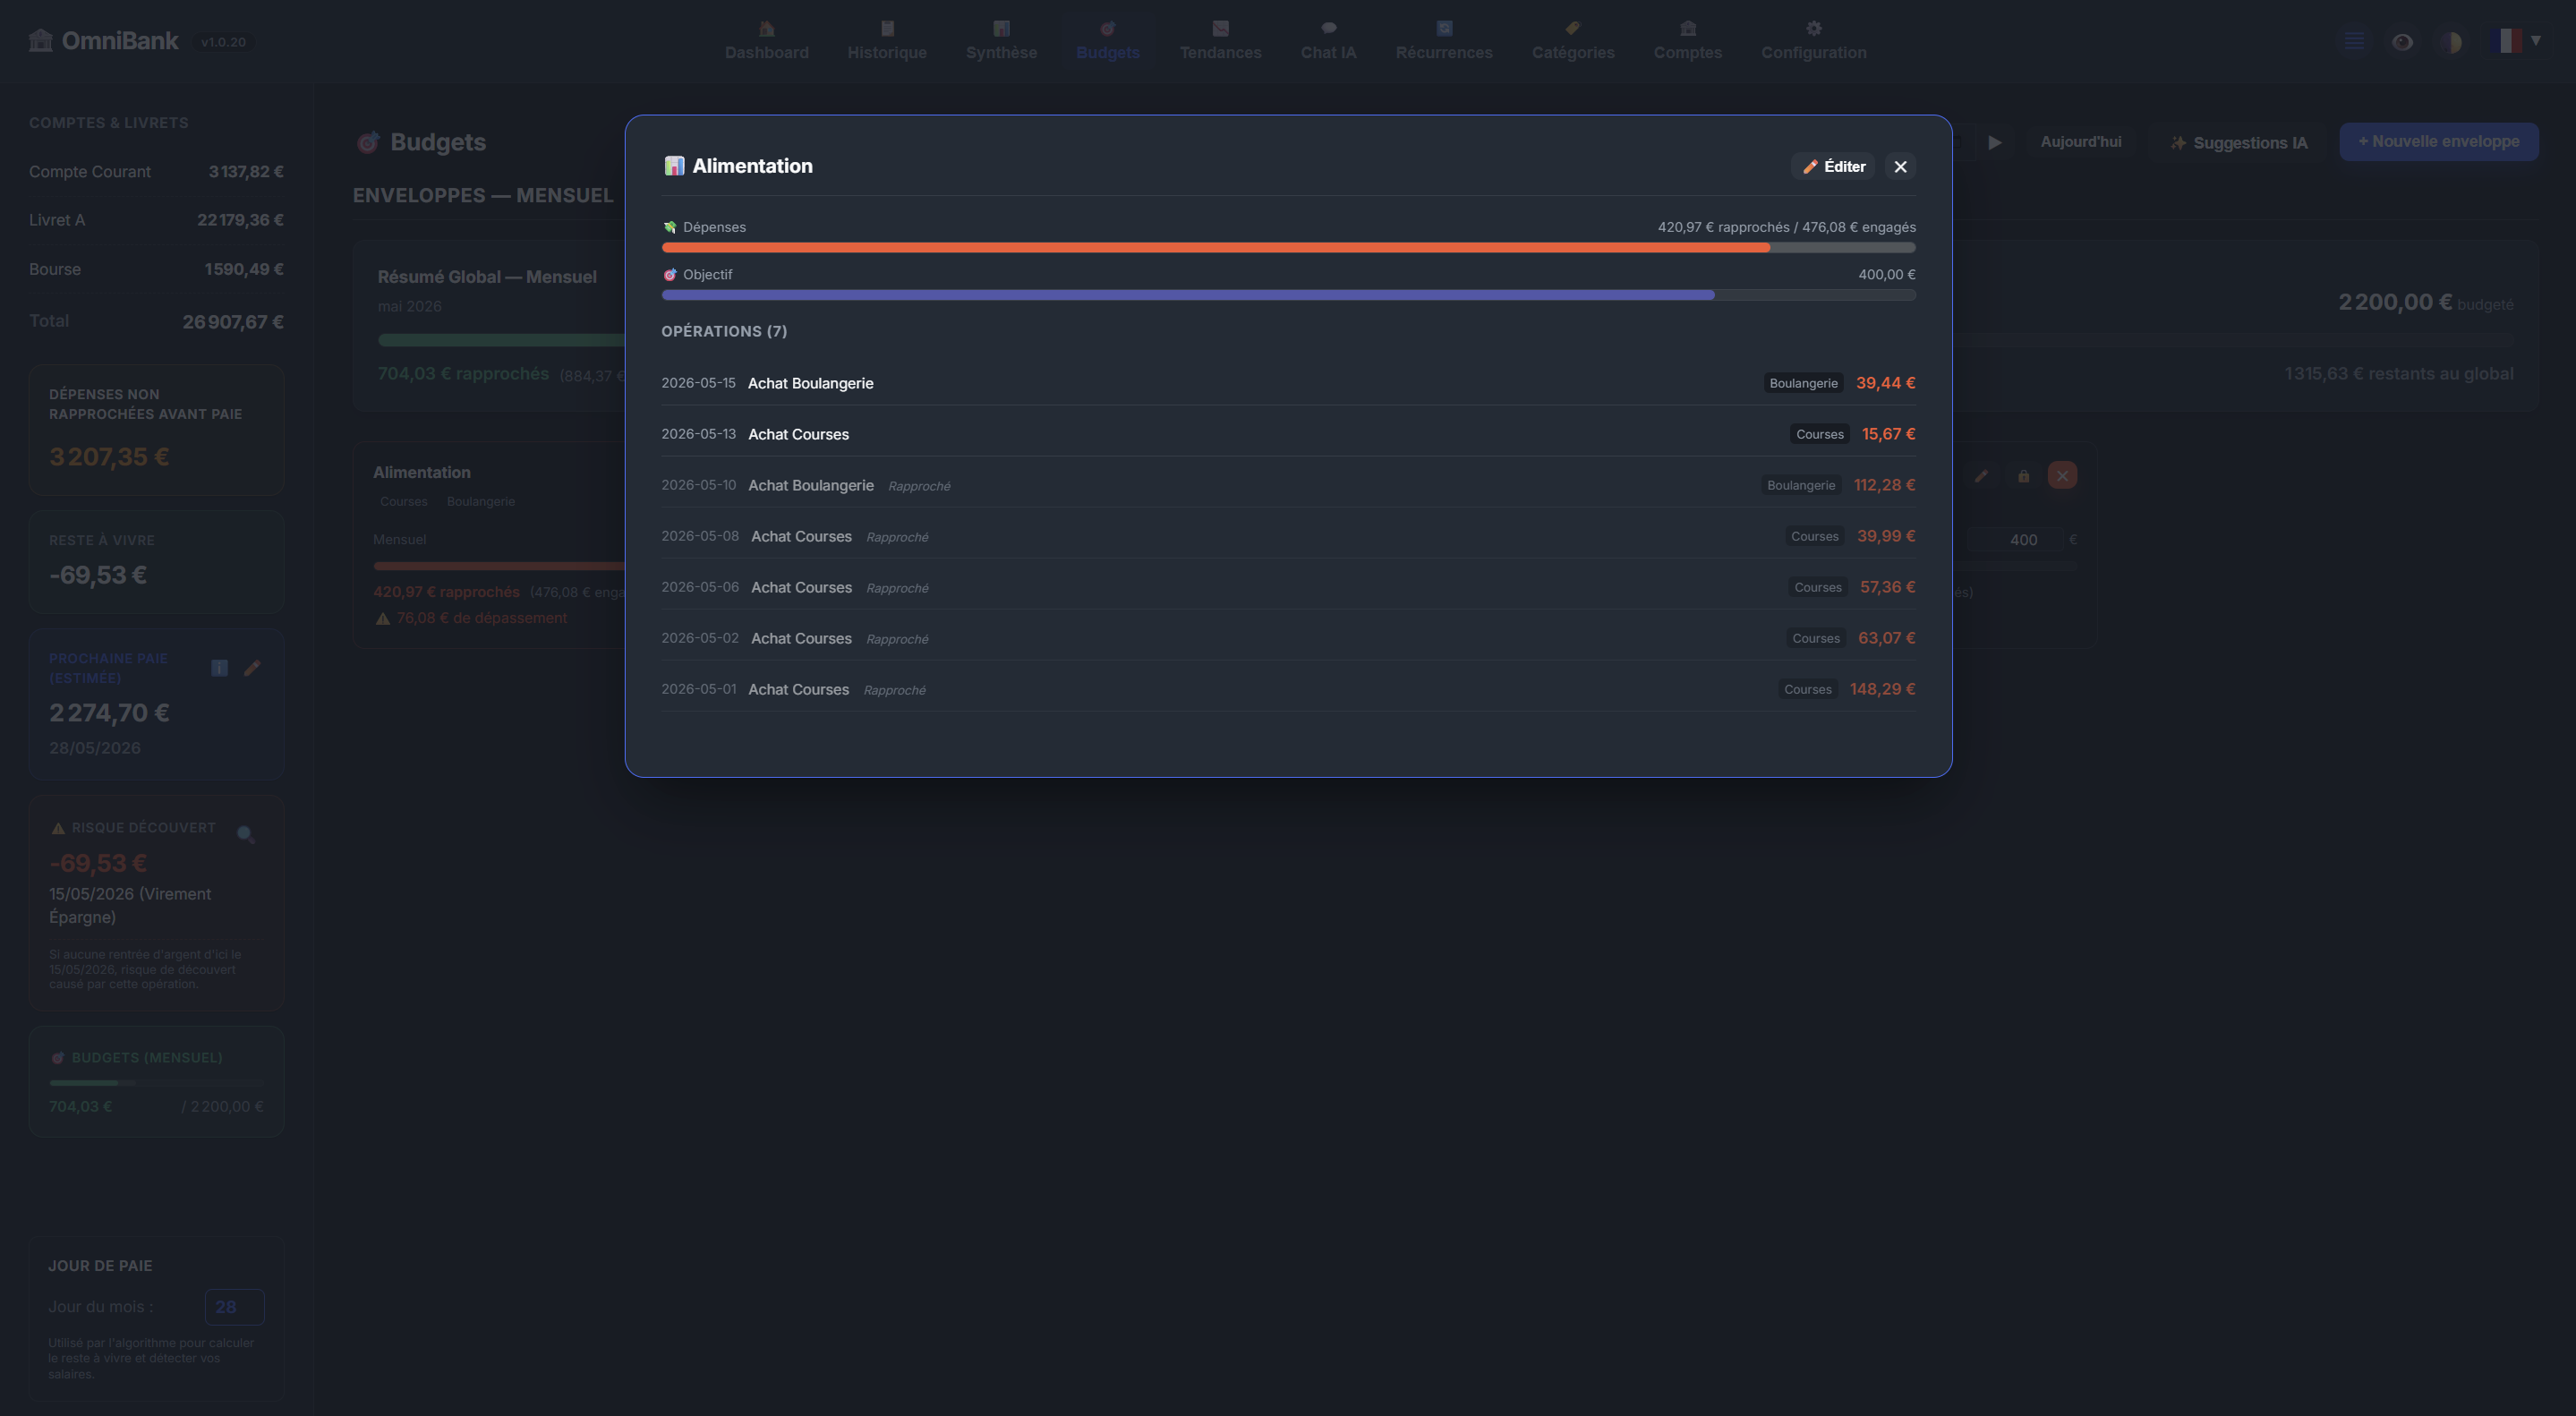Click the list-view lines icon in header
The height and width of the screenshot is (1416, 2576).
pyautogui.click(x=2354, y=41)
